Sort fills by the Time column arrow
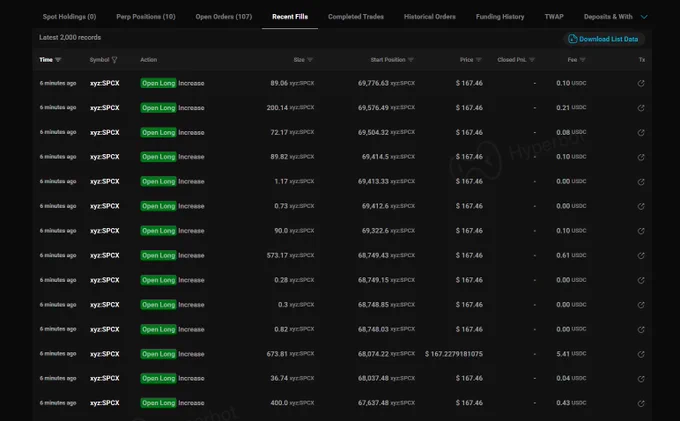680x421 pixels. (x=58, y=60)
